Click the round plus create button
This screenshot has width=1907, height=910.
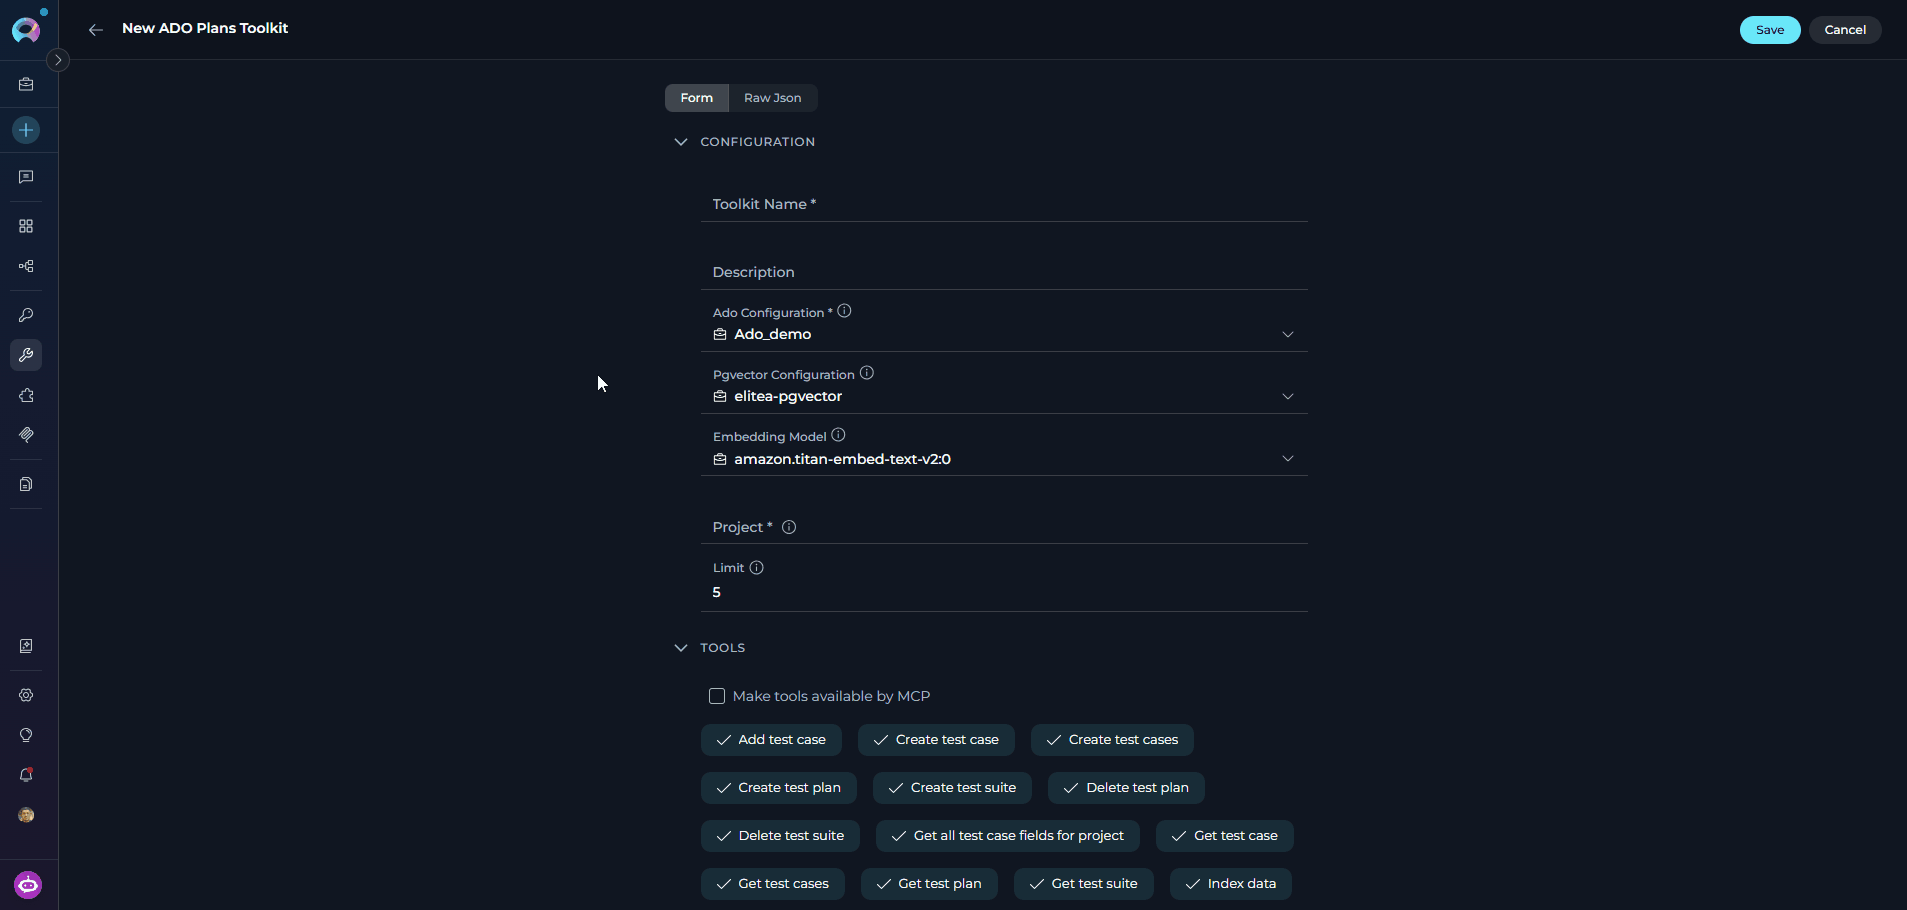(26, 130)
